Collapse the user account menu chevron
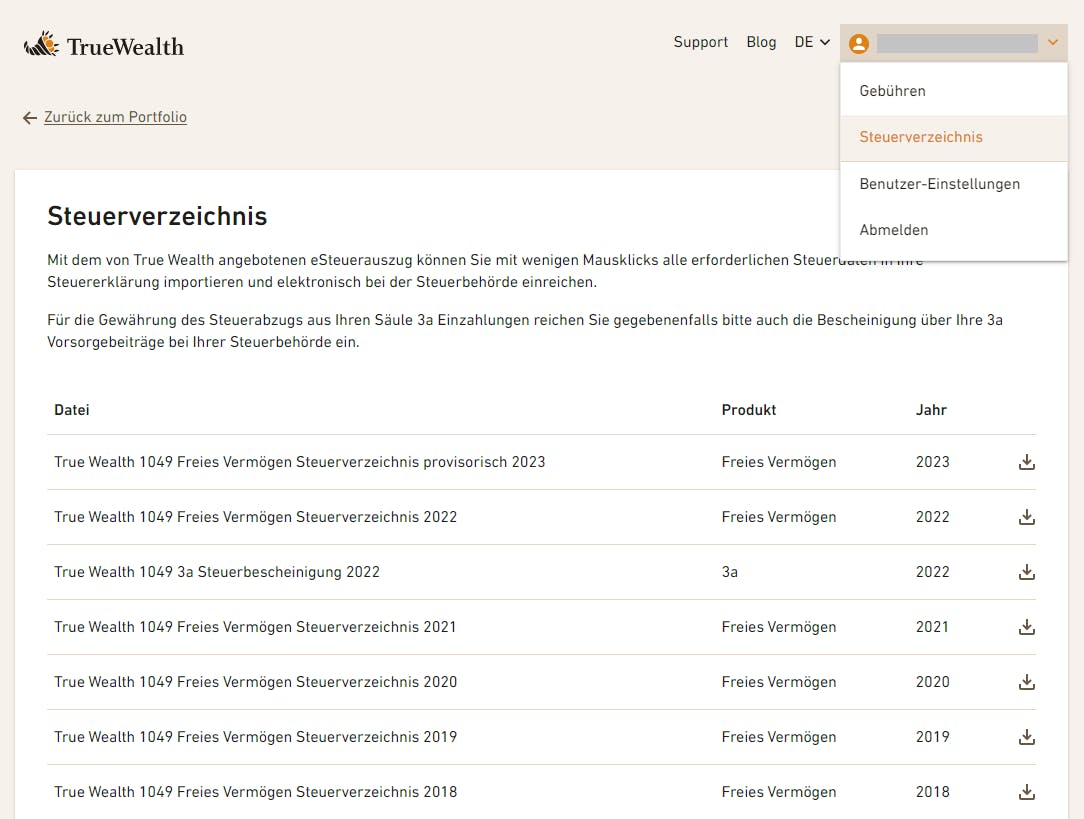The height and width of the screenshot is (819, 1084). coord(1052,43)
